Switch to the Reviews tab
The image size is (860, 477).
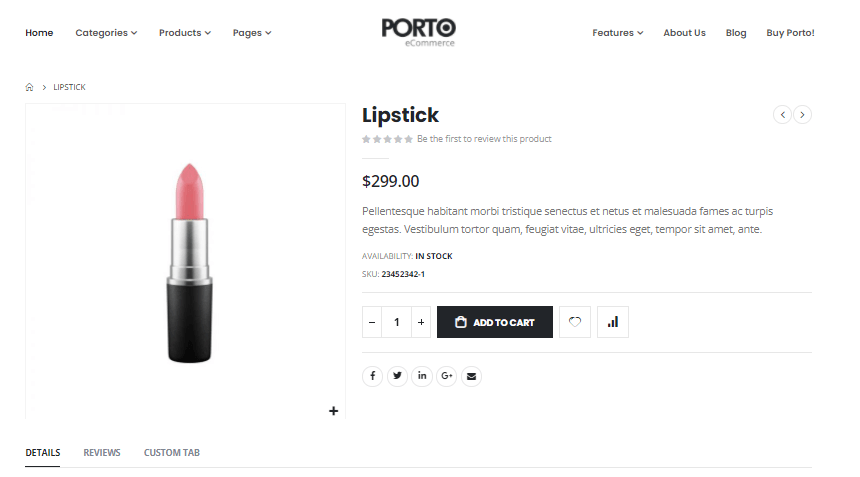click(102, 453)
